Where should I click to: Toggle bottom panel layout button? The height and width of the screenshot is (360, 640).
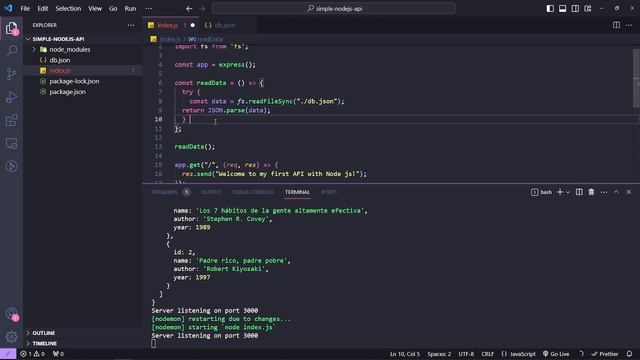click(x=562, y=9)
